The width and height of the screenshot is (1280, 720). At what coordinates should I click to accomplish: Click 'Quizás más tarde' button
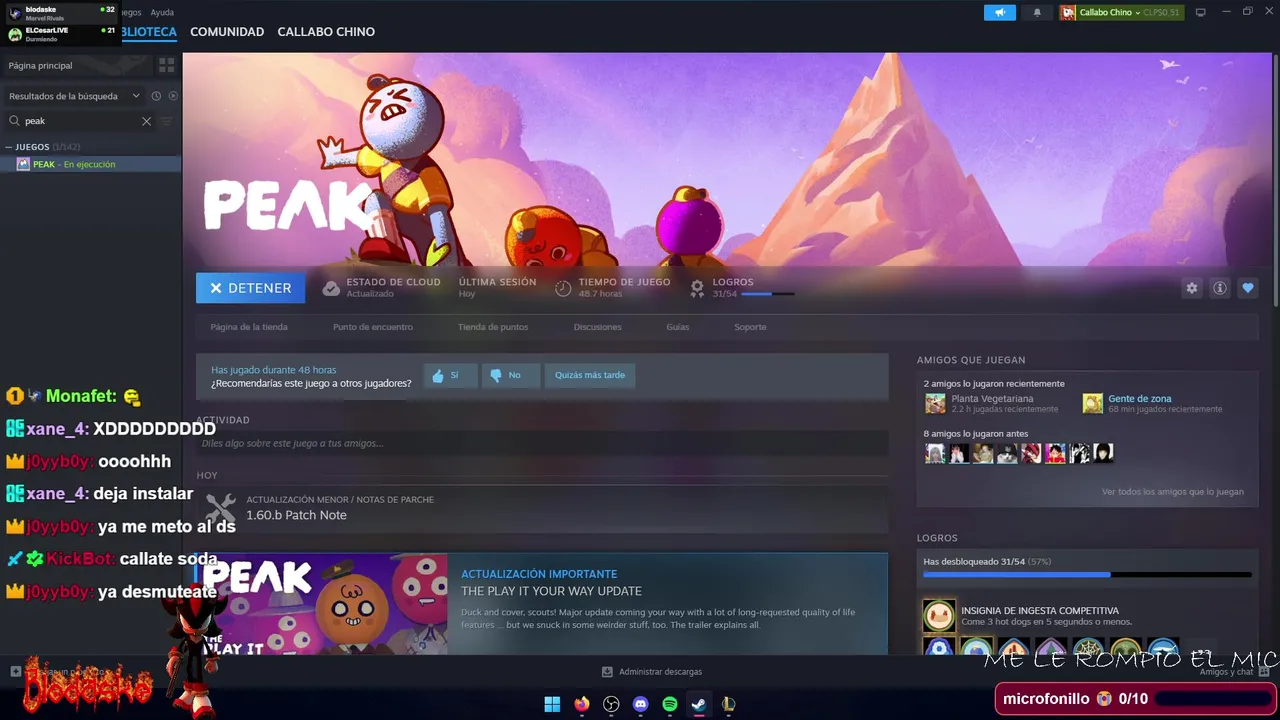pos(590,375)
